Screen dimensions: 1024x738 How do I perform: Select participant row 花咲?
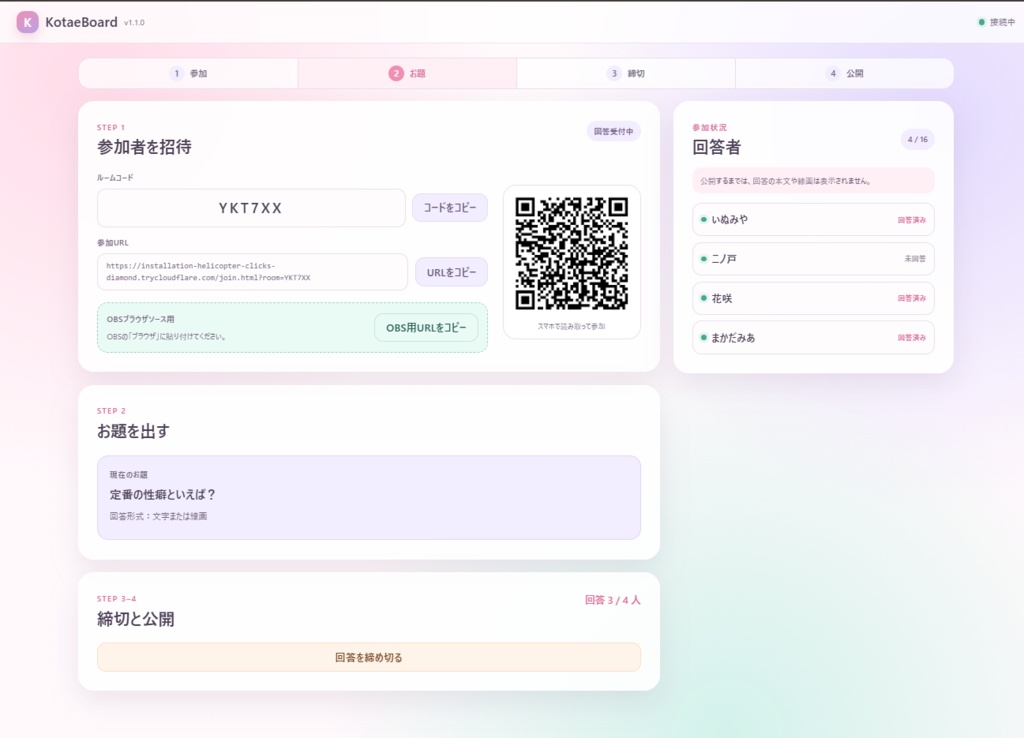tap(813, 298)
